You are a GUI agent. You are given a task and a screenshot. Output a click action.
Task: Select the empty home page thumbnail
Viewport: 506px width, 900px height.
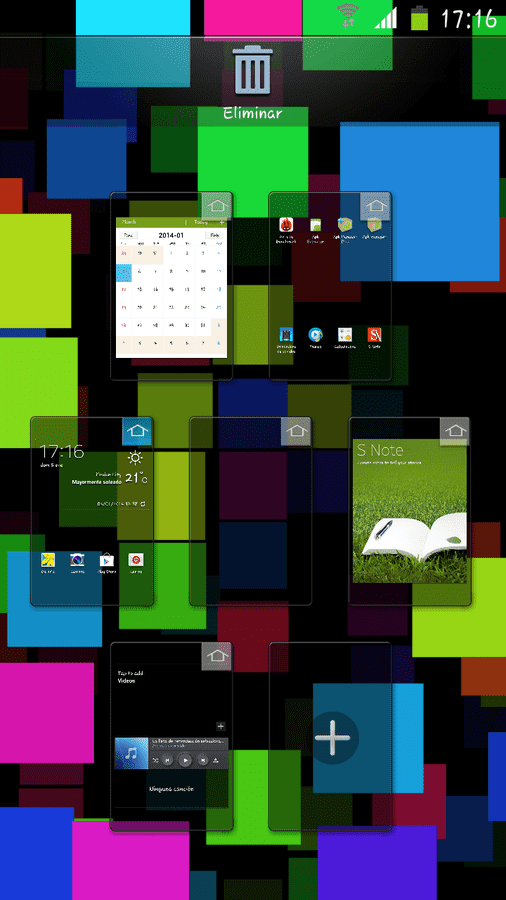251,511
